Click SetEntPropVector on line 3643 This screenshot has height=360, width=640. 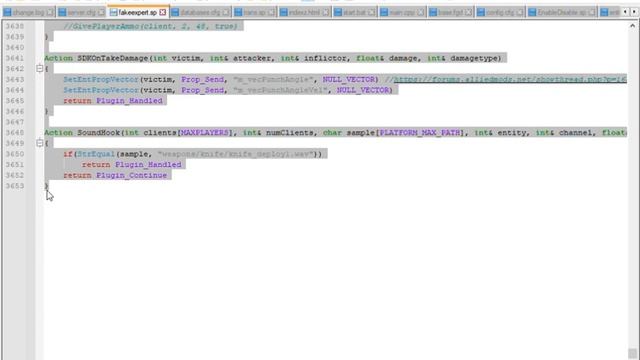(x=101, y=79)
